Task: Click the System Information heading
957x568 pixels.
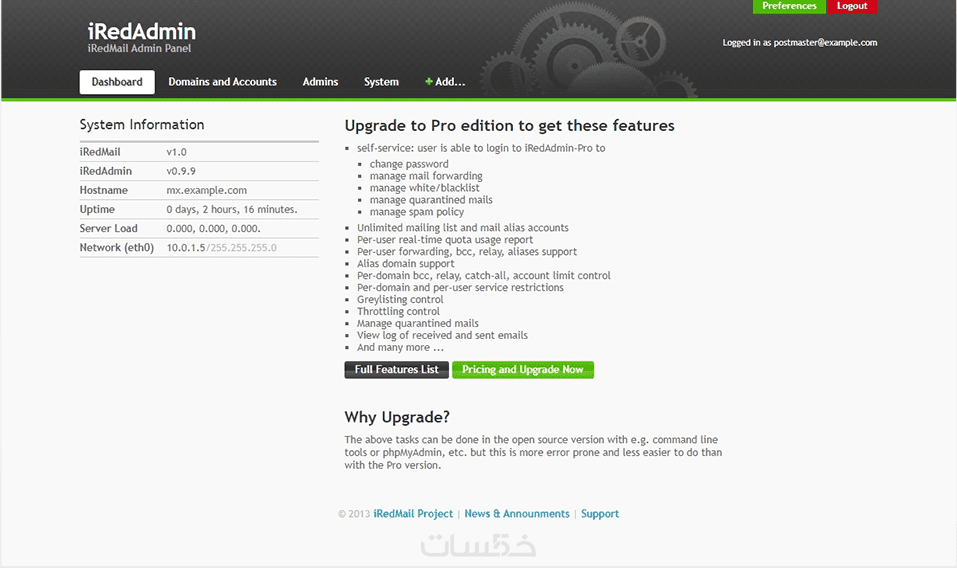Action: (142, 124)
